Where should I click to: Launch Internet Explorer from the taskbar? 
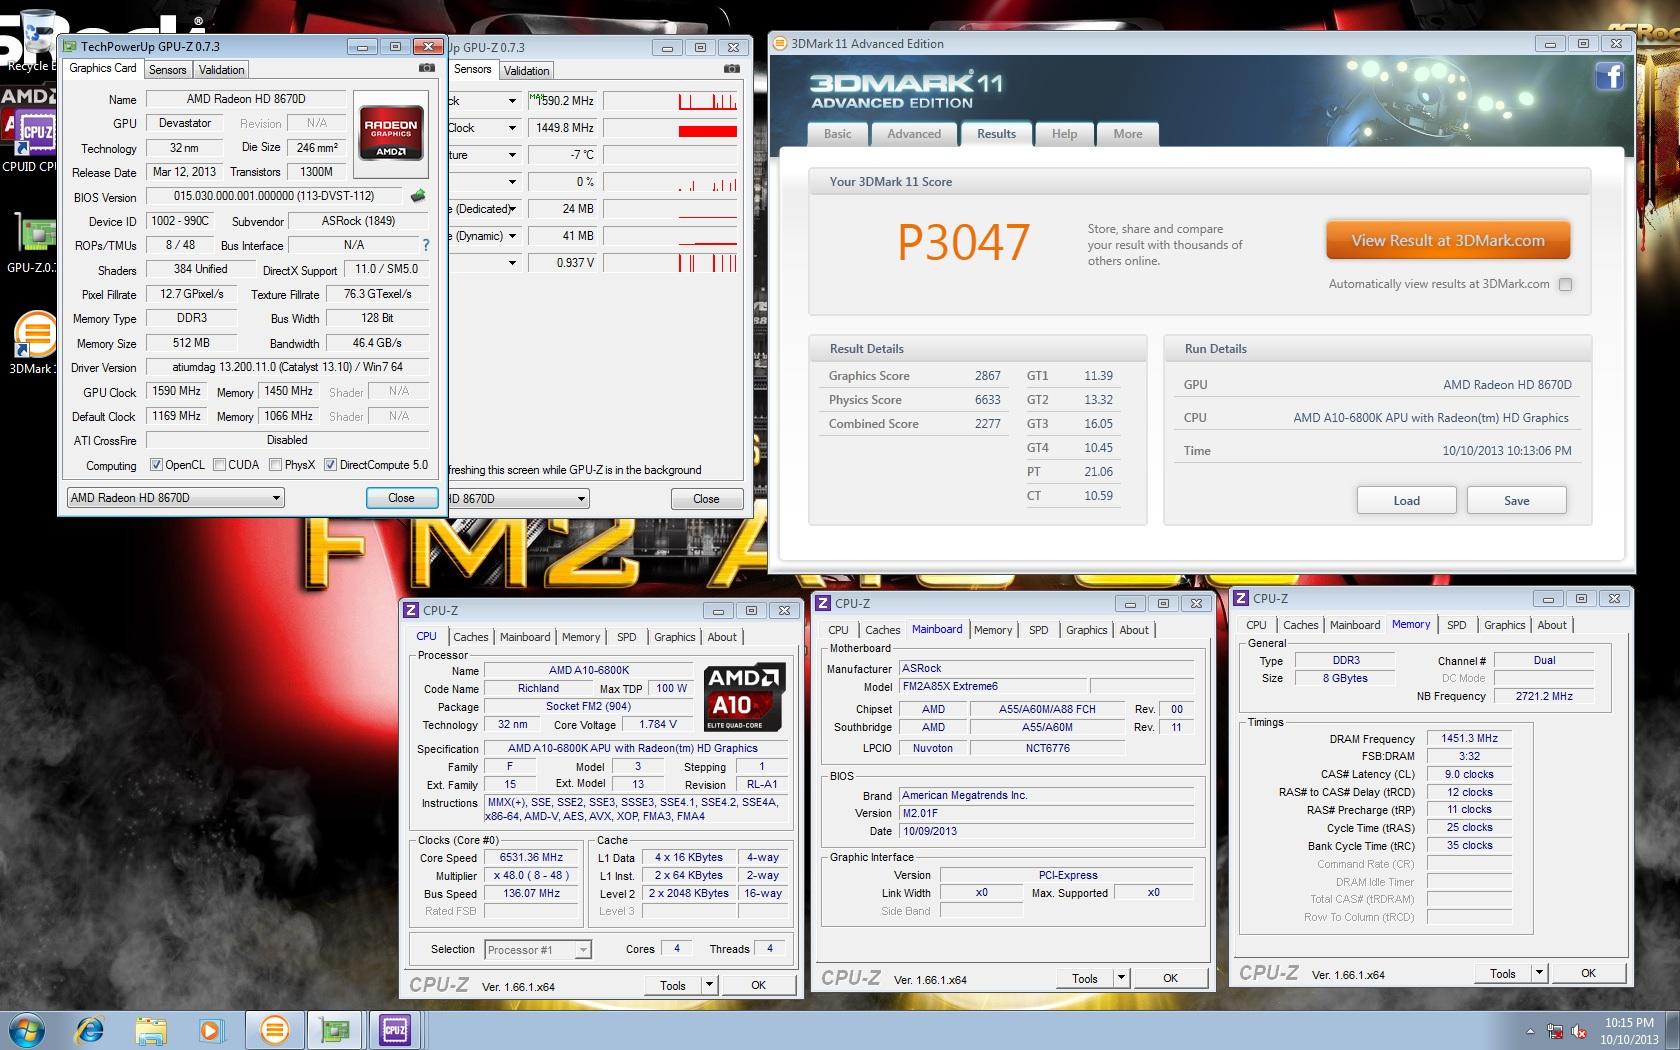coord(90,1030)
